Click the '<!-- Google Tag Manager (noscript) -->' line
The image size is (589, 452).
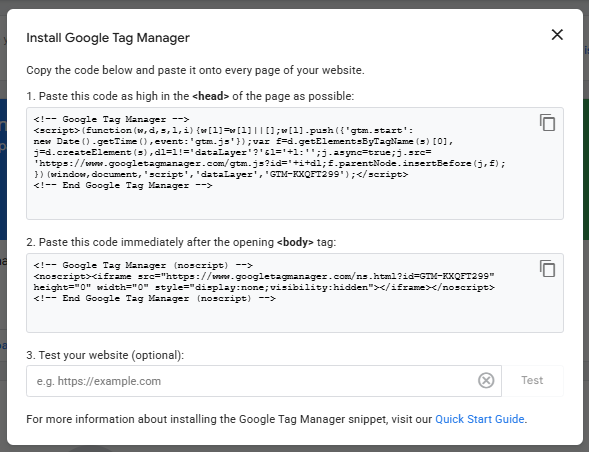tap(143, 265)
